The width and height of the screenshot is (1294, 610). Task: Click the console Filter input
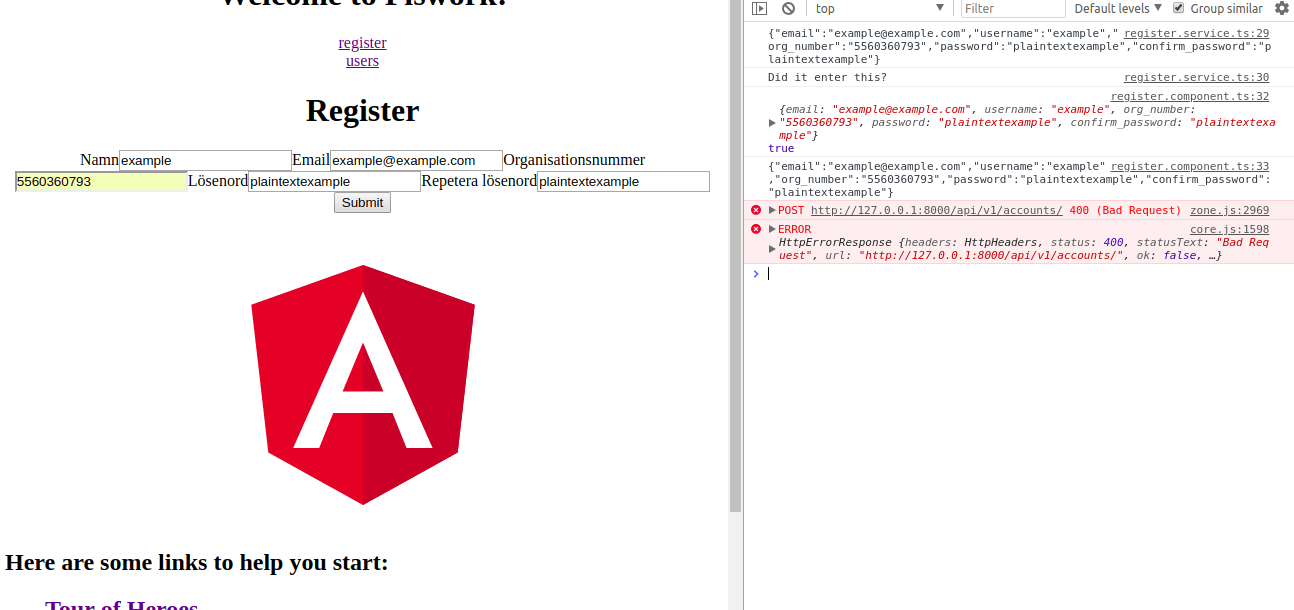1012,8
